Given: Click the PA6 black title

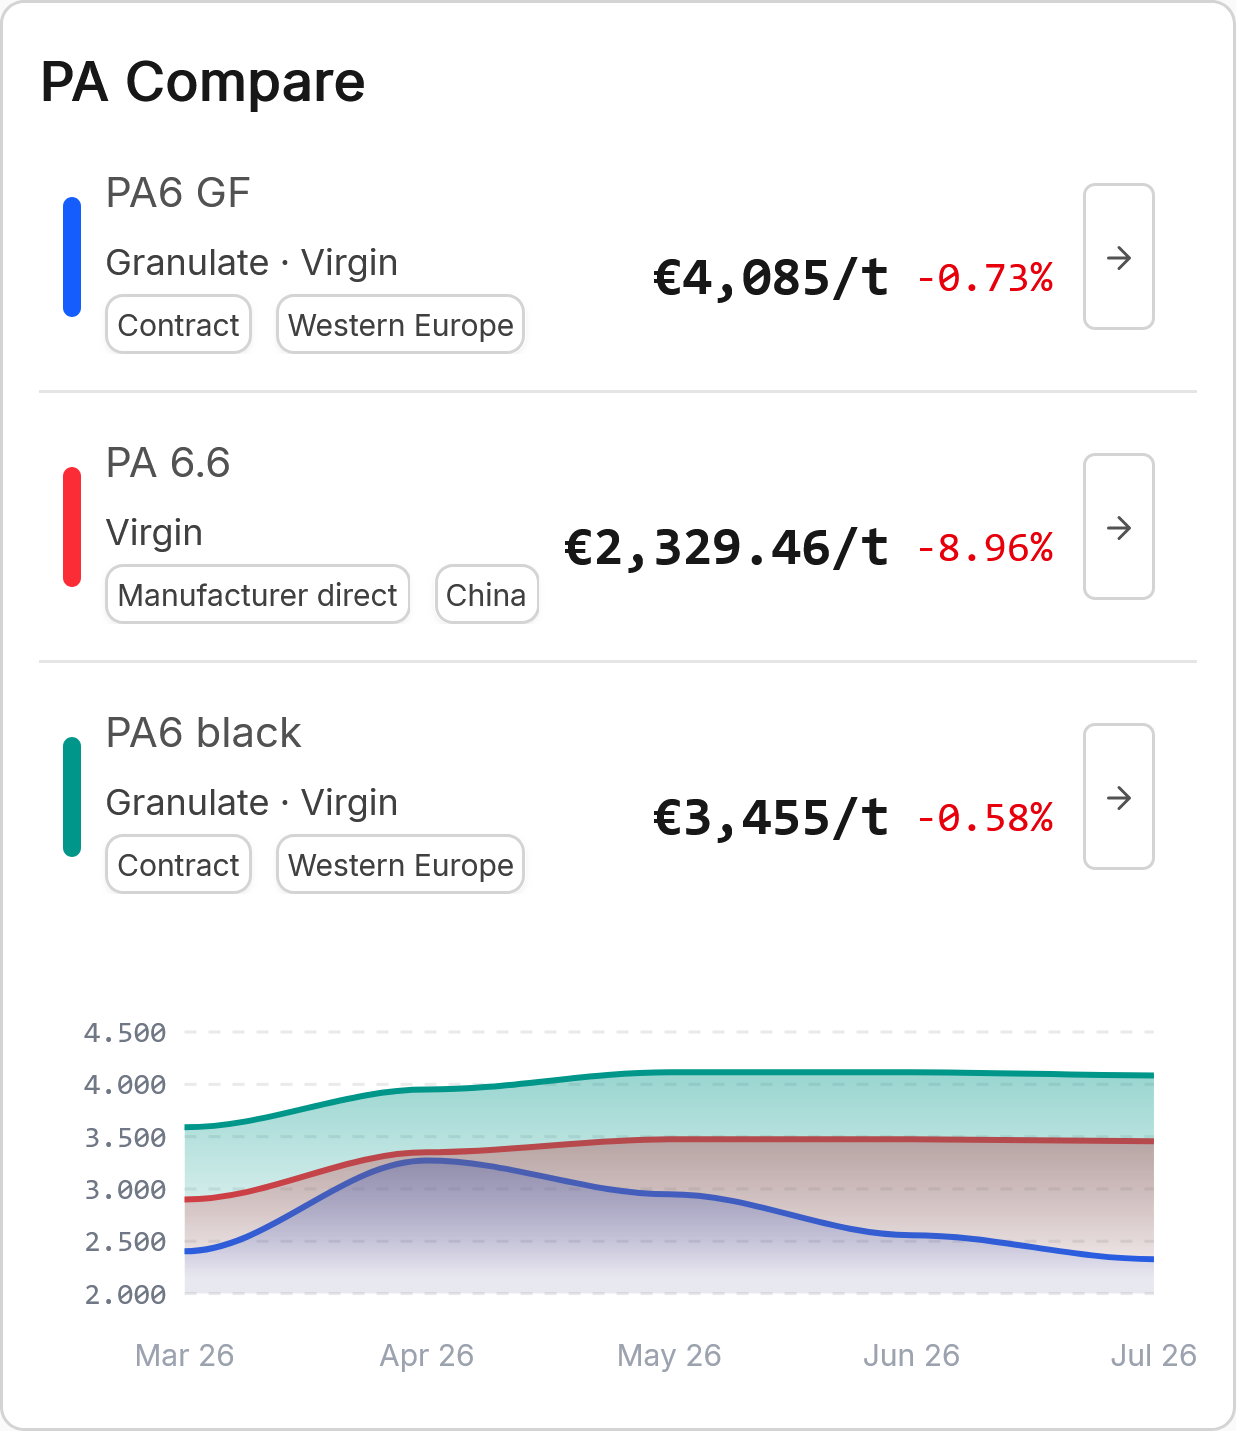Looking at the screenshot, I should [x=203, y=733].
